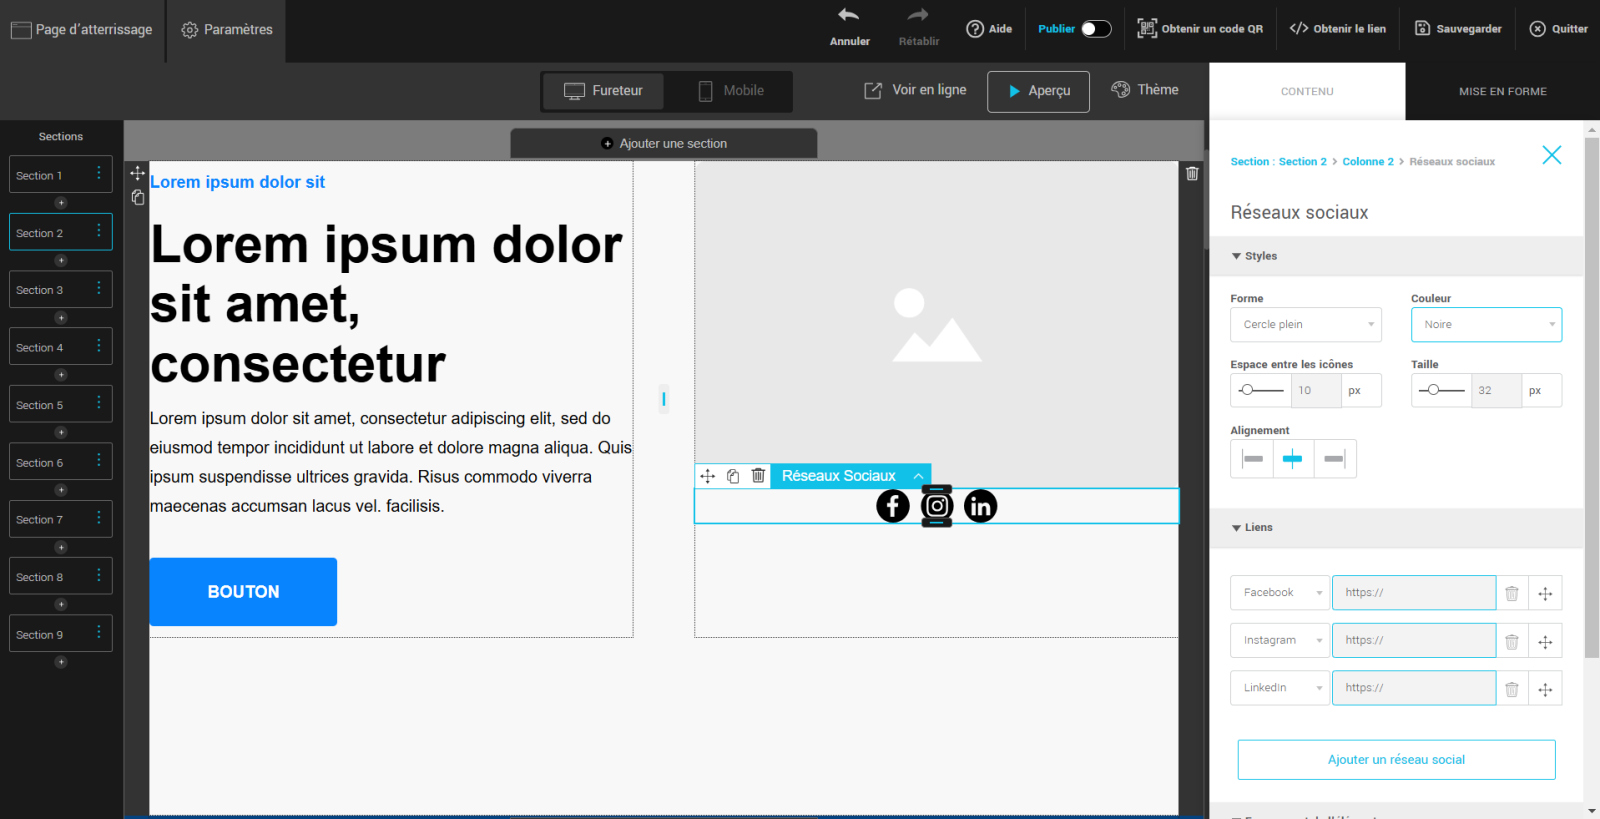Open the Section 3 options menu dots
This screenshot has width=1600, height=819.
(x=98, y=289)
